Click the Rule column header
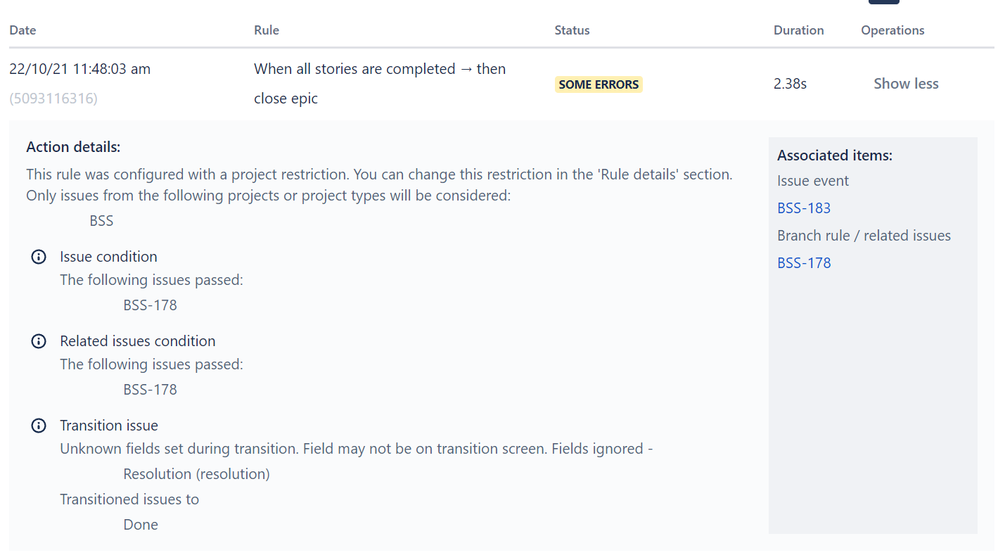Screen dimensions: 998x560 tap(266, 30)
